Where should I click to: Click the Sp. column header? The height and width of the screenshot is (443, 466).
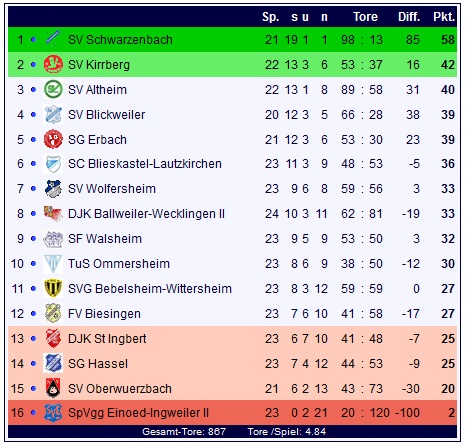[x=270, y=17]
